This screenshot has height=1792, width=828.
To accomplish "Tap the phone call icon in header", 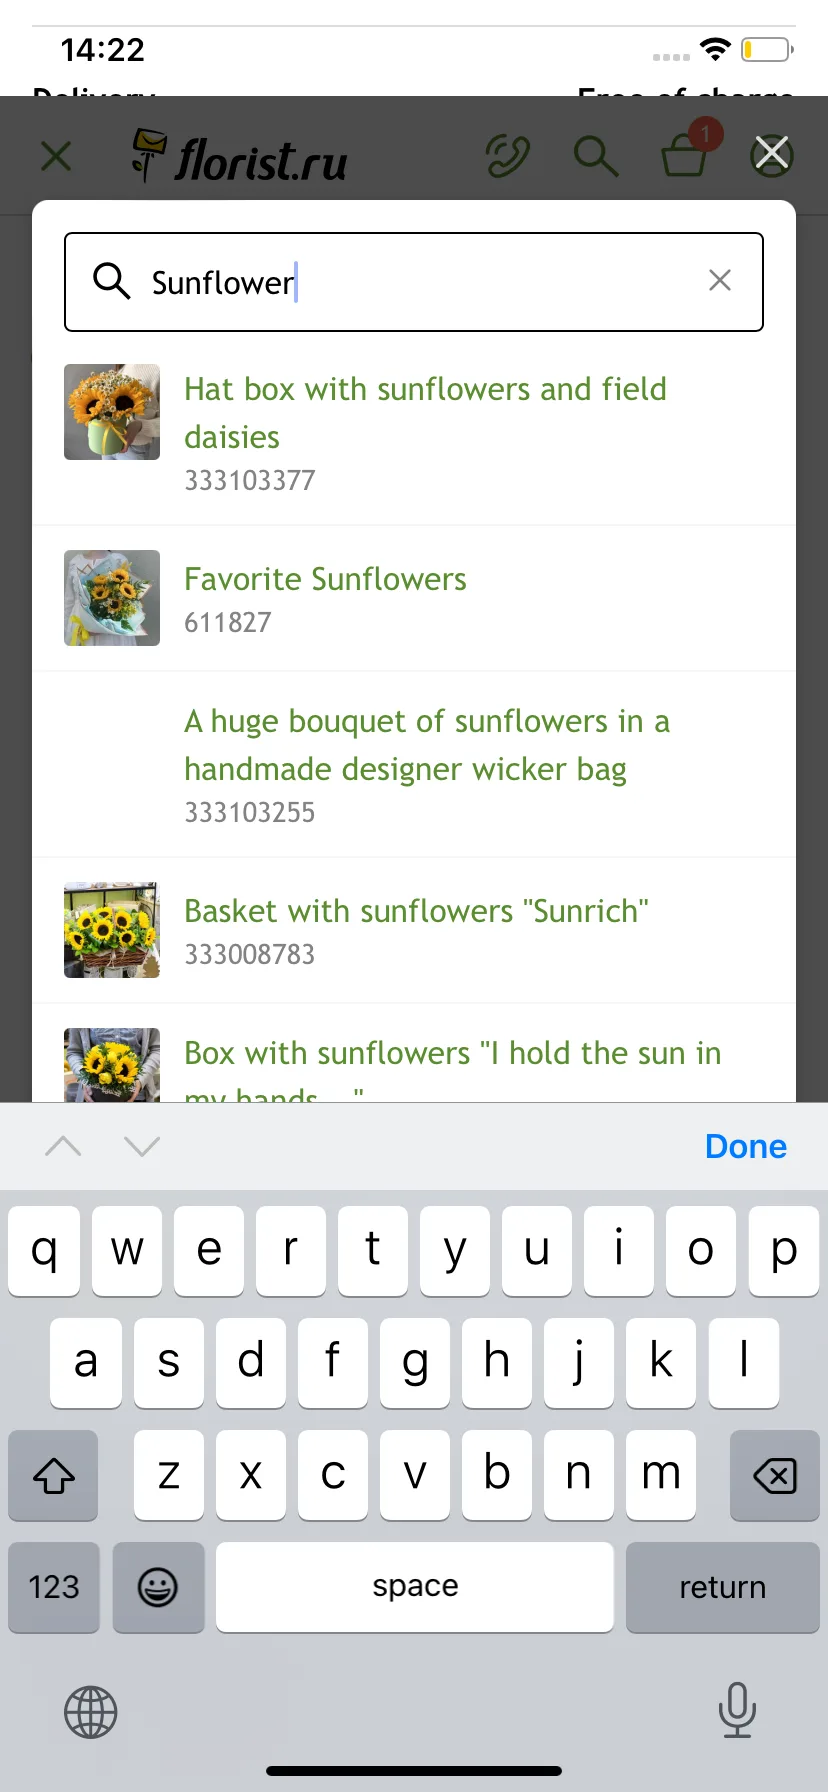I will [x=507, y=155].
